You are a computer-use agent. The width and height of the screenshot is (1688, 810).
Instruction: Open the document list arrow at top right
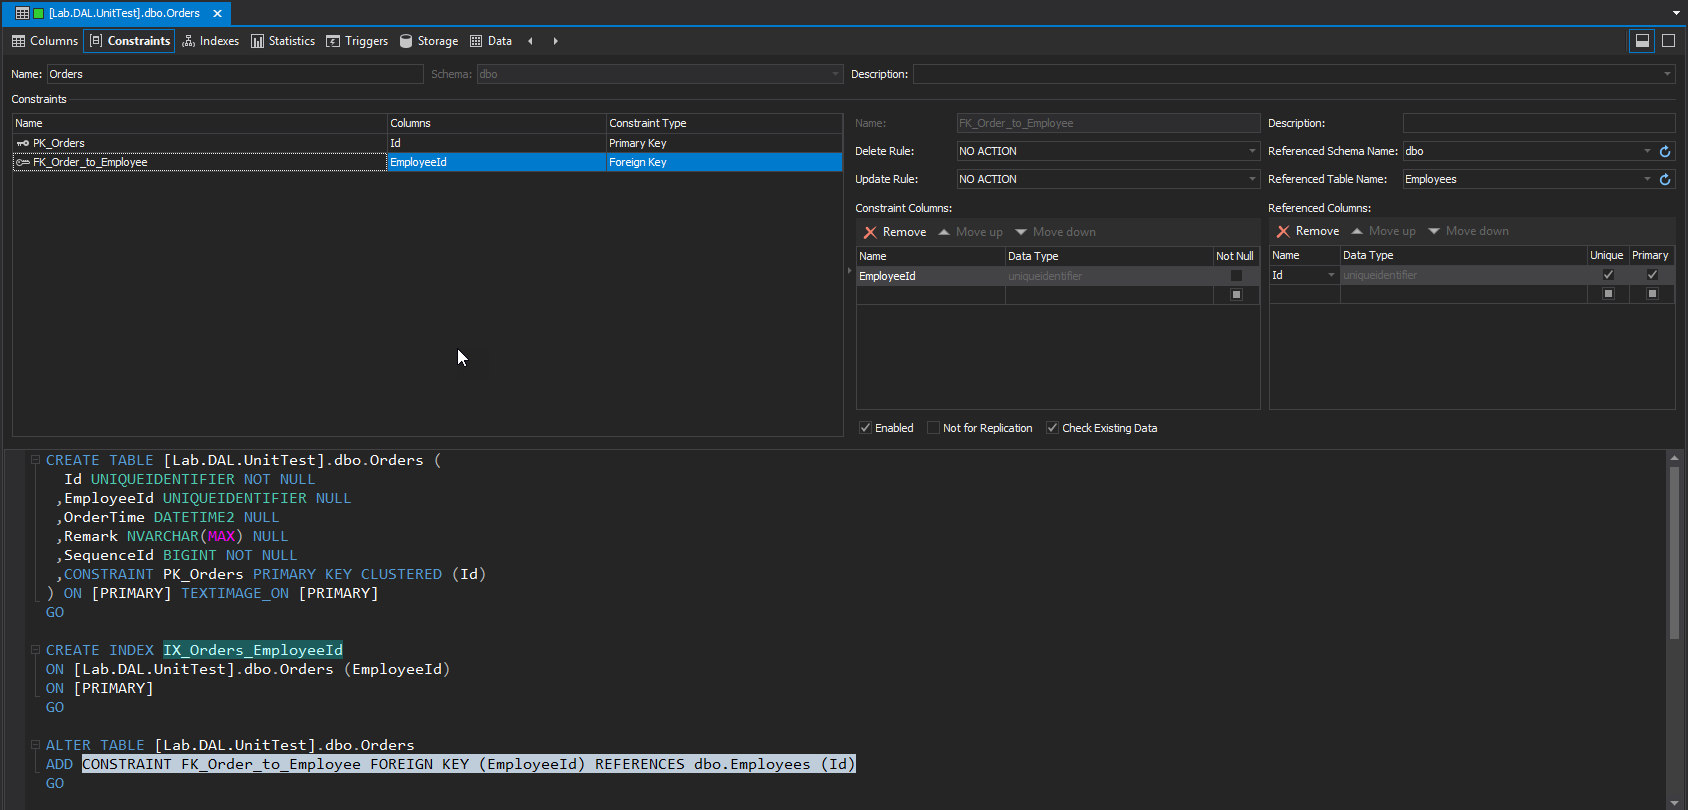[x=1676, y=13]
